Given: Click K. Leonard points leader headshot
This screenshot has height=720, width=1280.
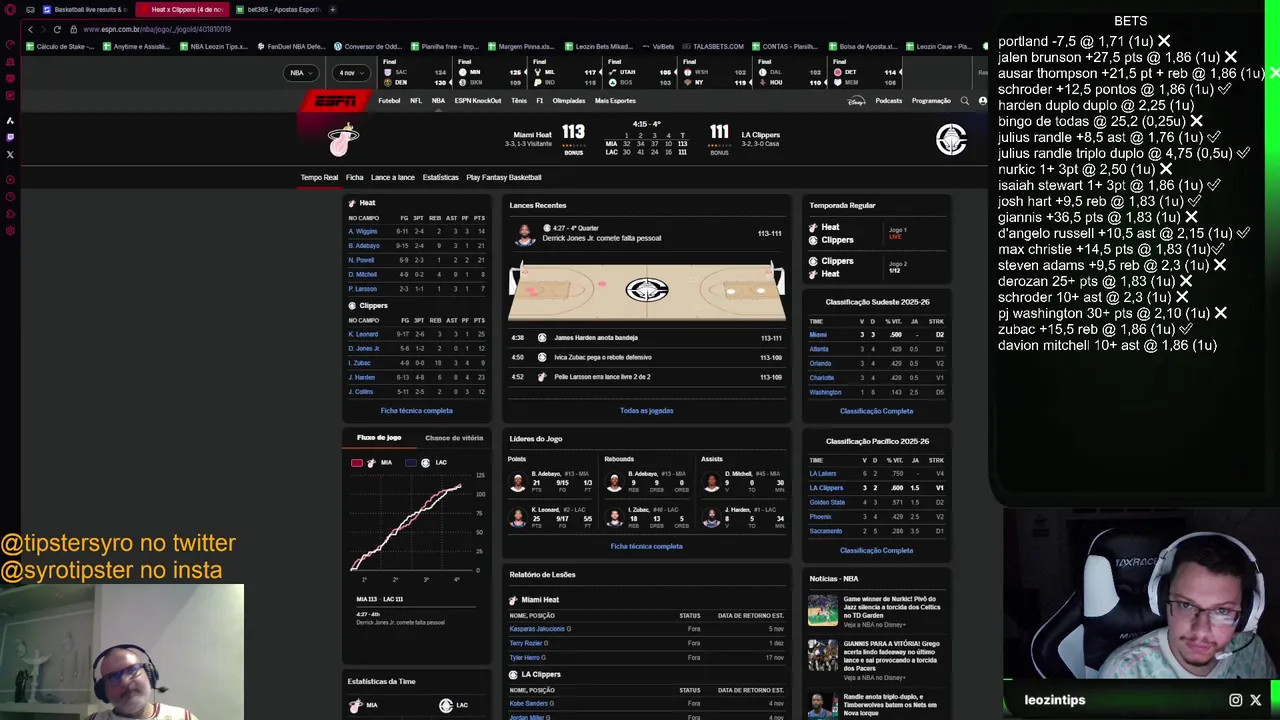Looking at the screenshot, I should [517, 518].
